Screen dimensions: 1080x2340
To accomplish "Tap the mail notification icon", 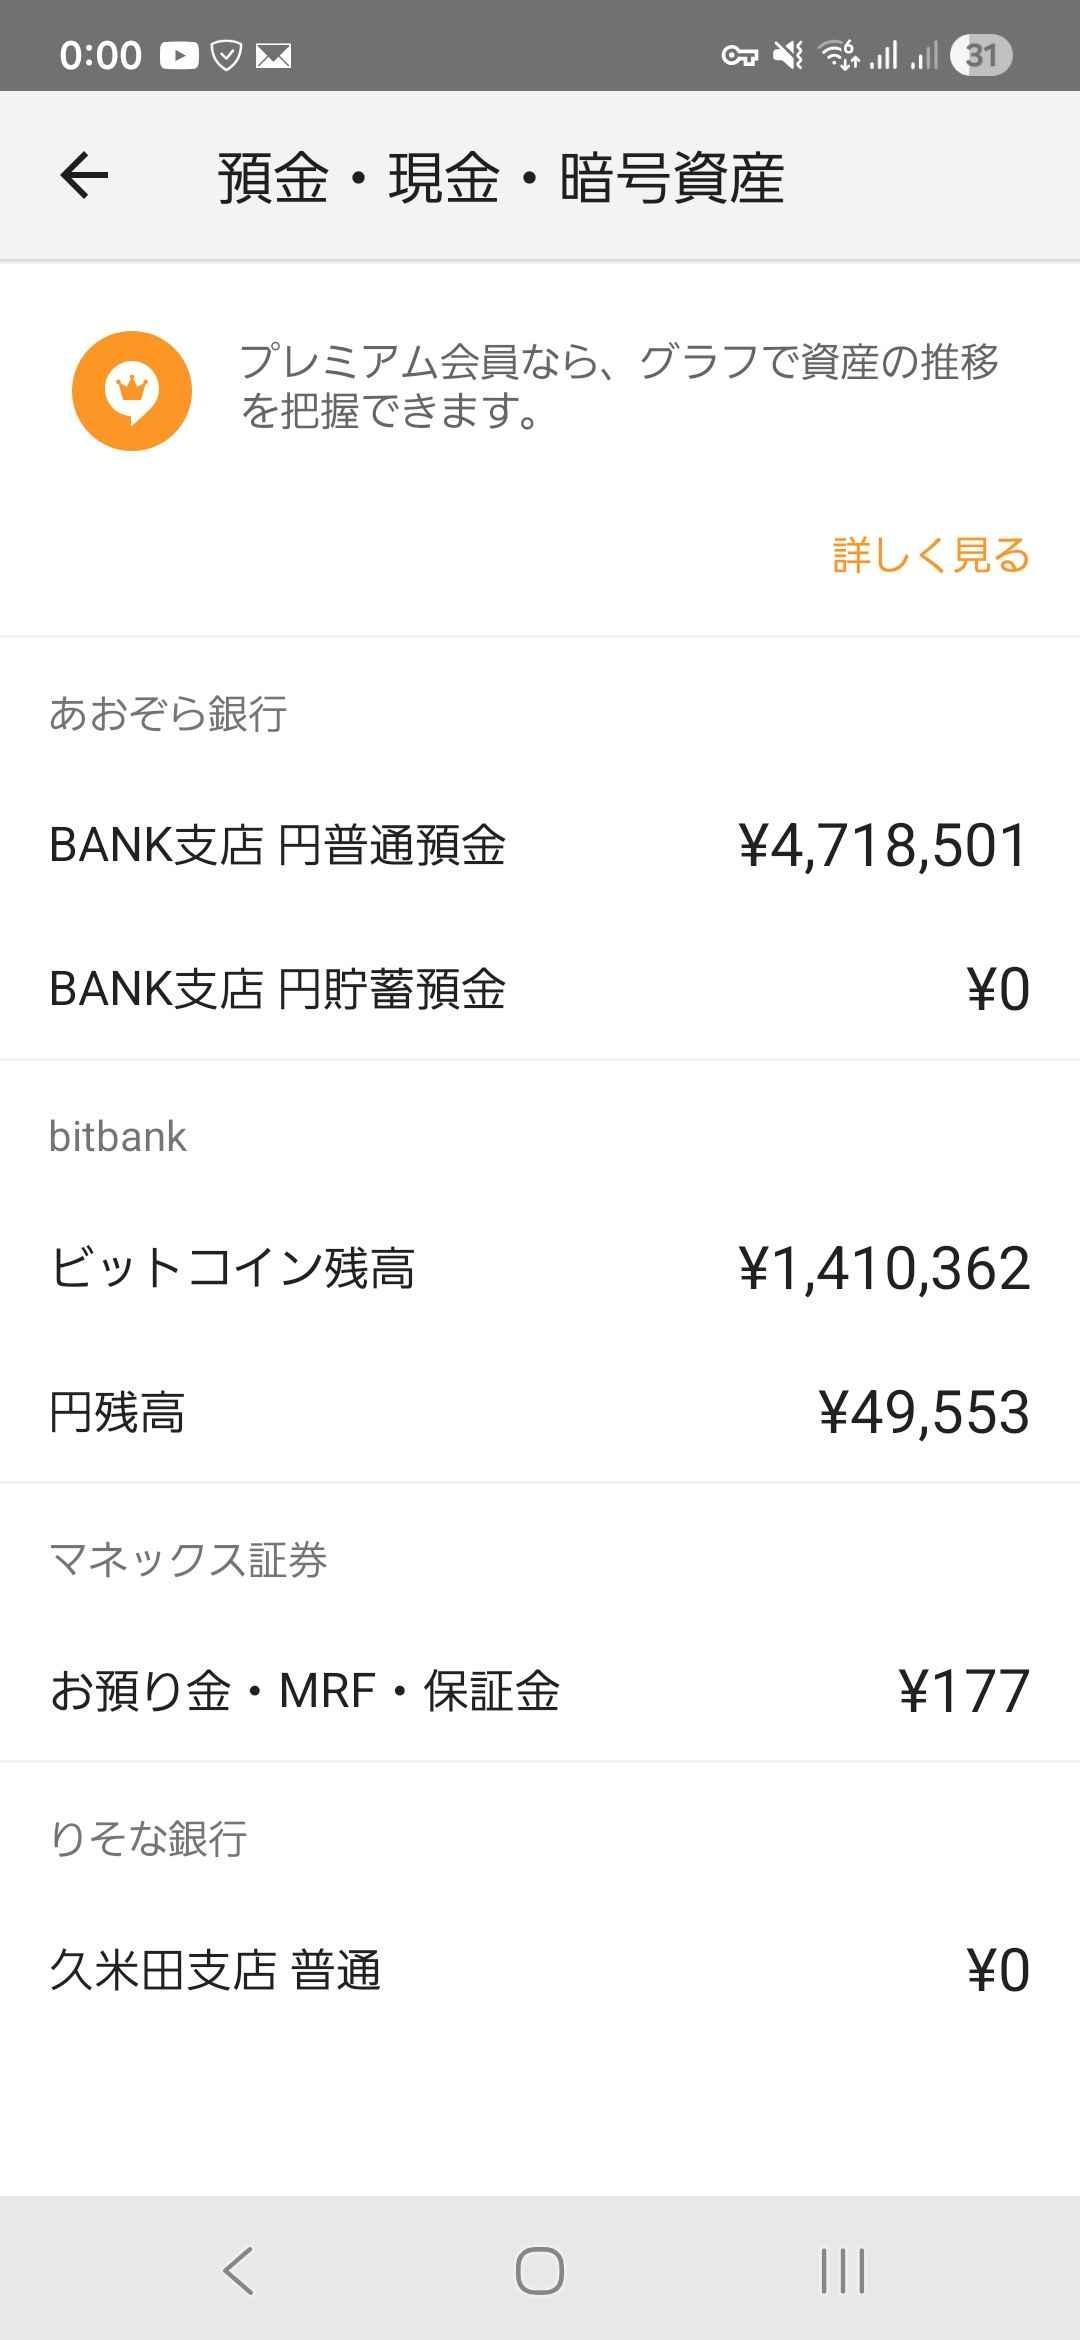I will click(x=273, y=56).
